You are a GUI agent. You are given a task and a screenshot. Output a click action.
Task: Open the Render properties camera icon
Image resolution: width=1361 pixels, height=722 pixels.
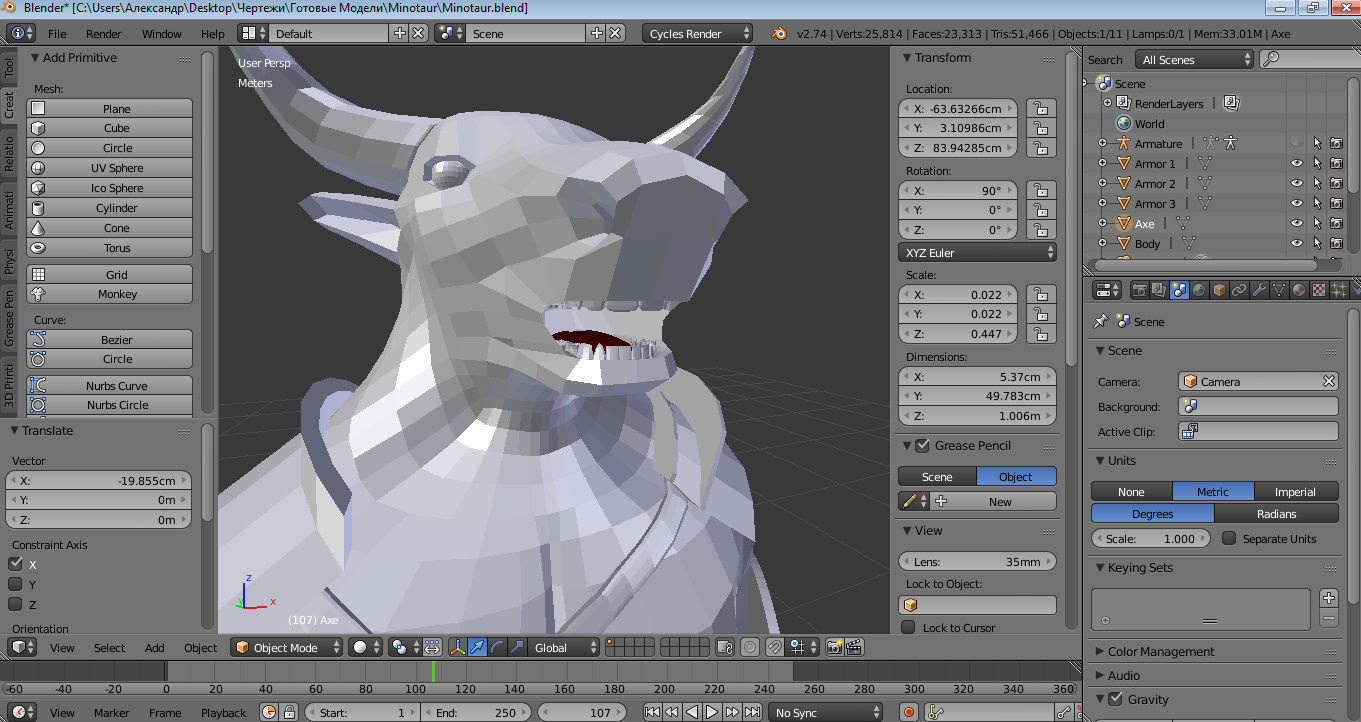pos(1140,289)
